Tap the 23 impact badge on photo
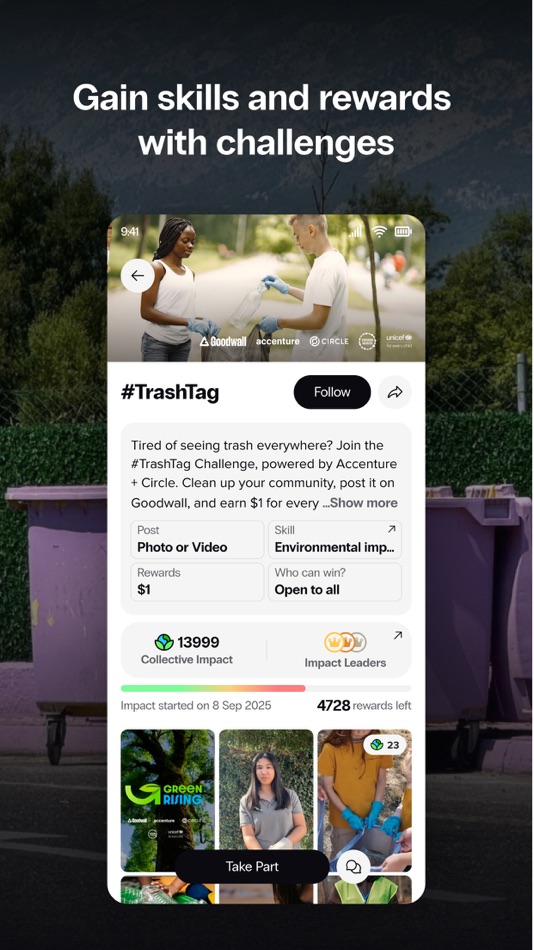 [385, 745]
